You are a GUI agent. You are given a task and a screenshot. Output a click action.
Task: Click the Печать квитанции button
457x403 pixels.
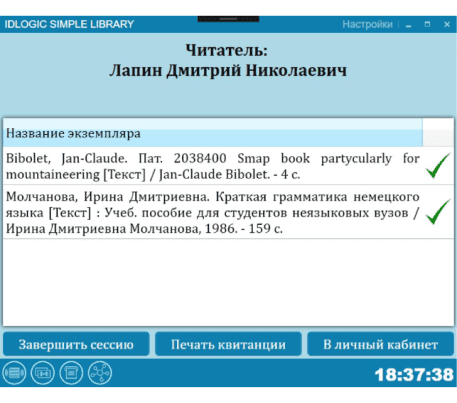point(228,344)
